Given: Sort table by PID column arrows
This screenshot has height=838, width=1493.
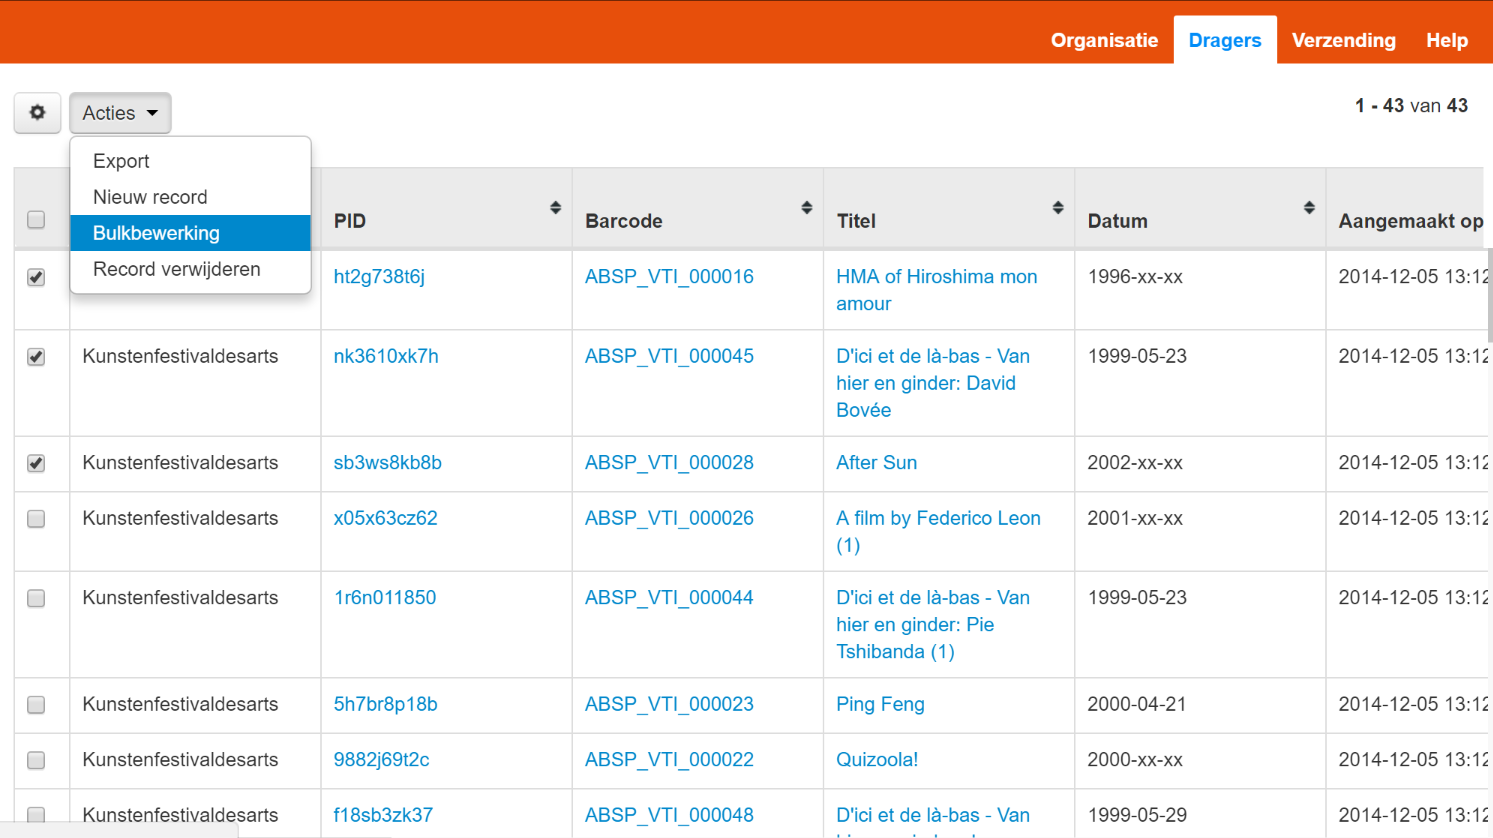Looking at the screenshot, I should coord(555,208).
